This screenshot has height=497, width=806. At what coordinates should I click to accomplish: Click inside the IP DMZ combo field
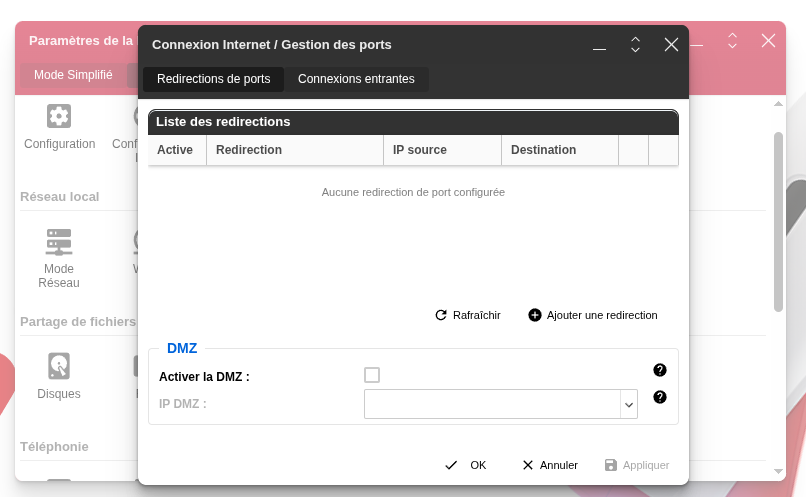pos(492,404)
